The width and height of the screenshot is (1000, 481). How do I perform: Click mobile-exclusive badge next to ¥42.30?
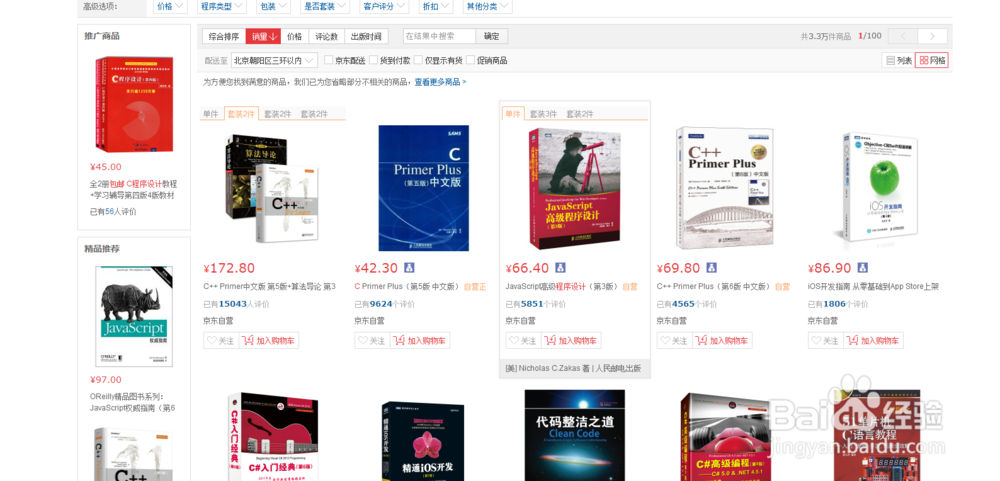point(409,268)
